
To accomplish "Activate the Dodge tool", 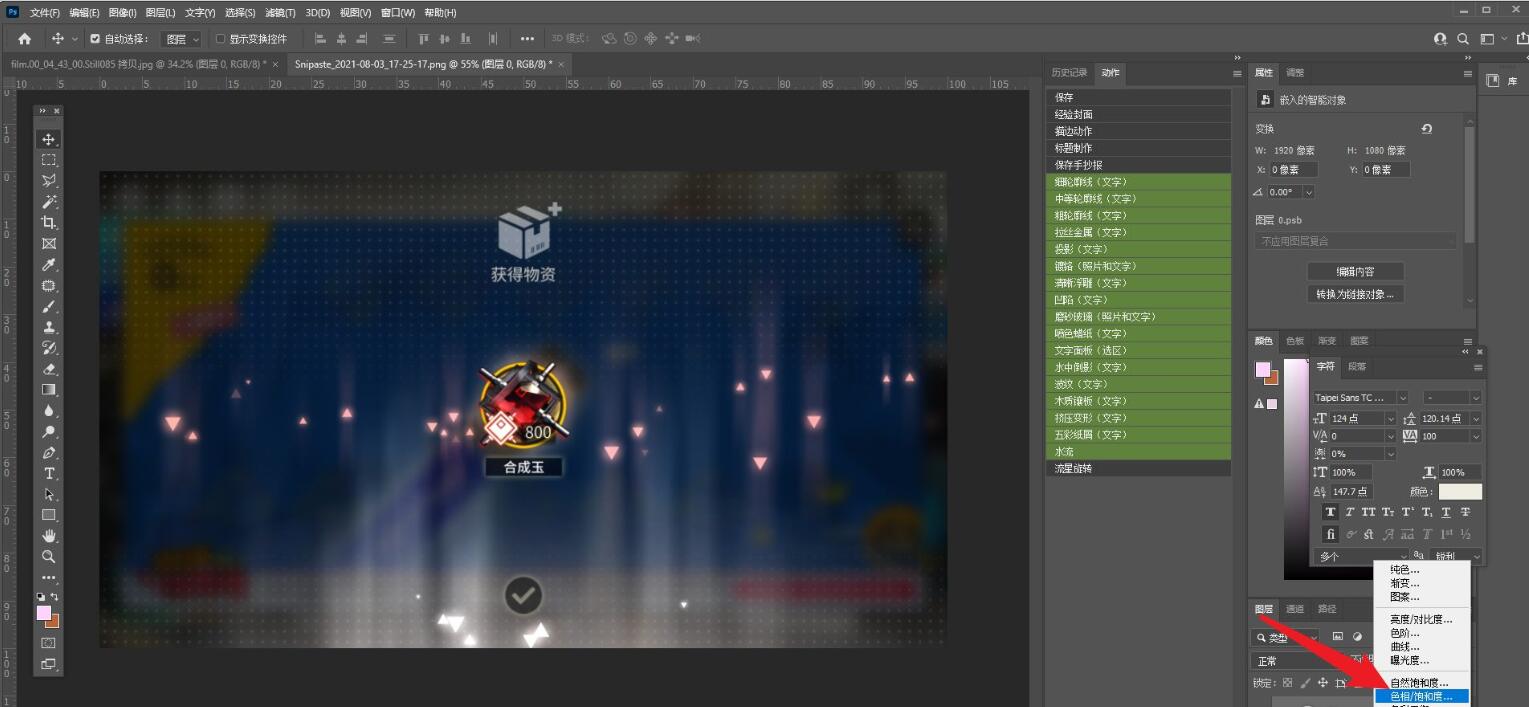I will tap(49, 432).
